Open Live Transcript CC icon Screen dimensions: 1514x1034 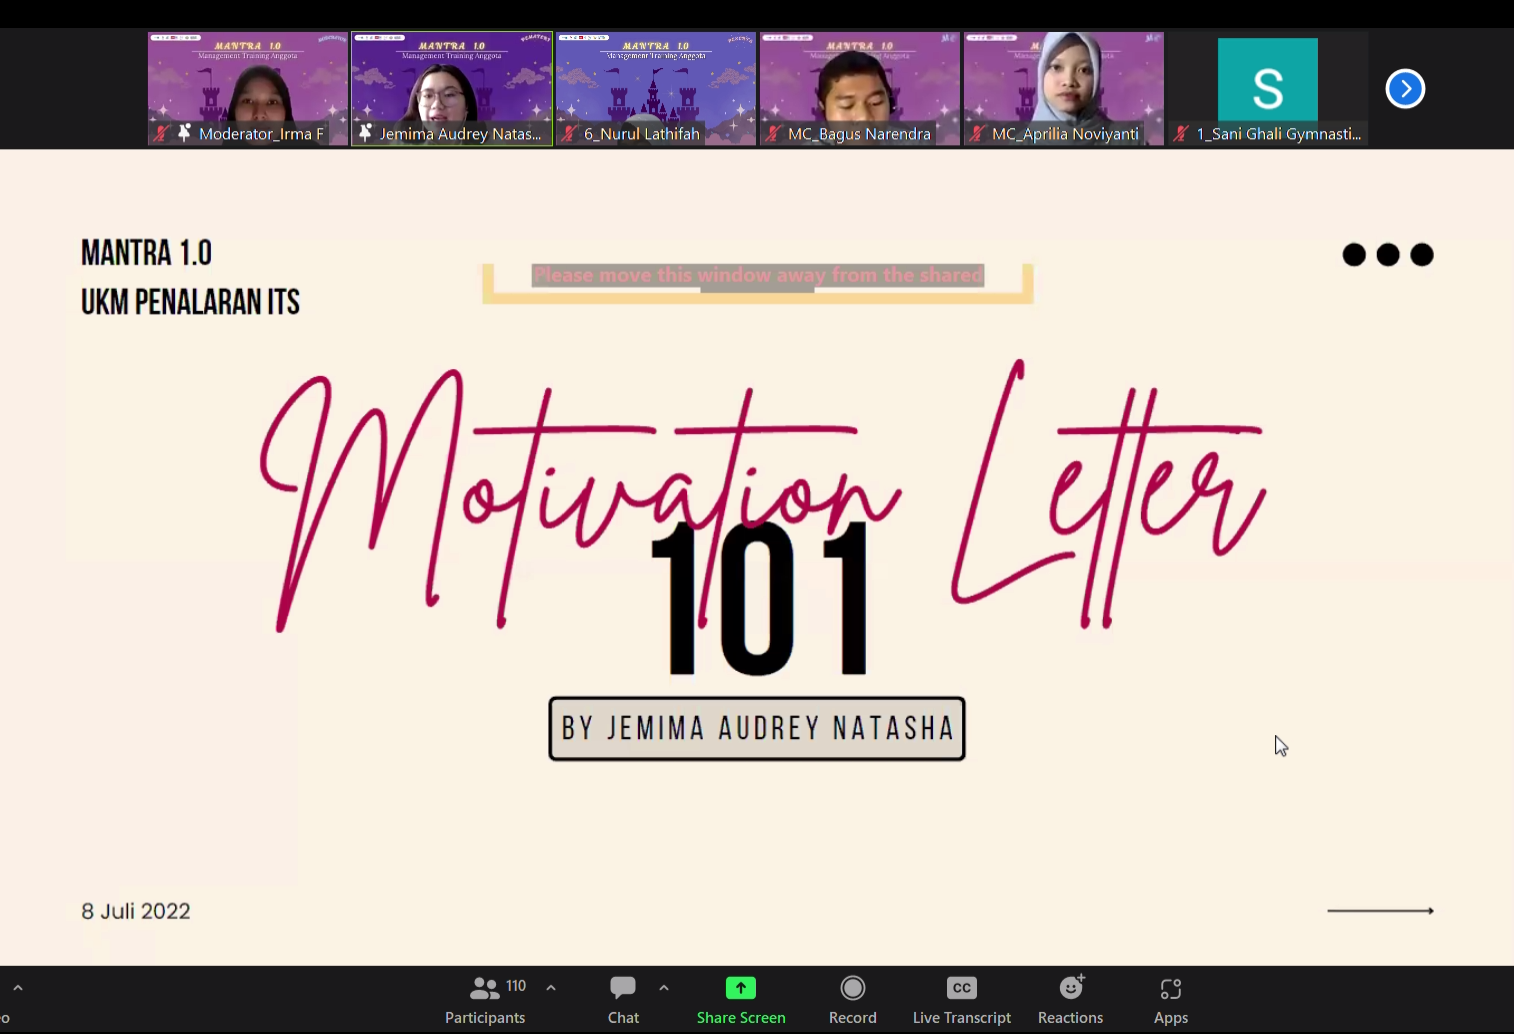[x=961, y=988]
